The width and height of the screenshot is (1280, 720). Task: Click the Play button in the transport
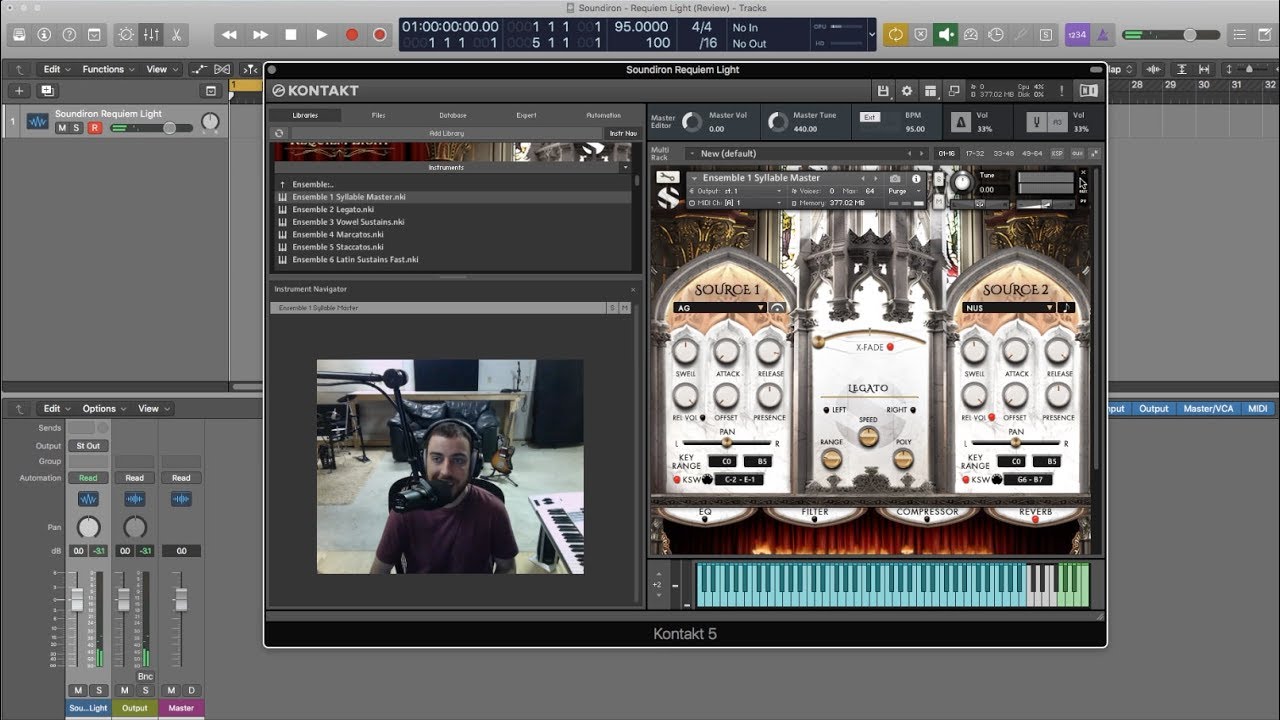[321, 34]
